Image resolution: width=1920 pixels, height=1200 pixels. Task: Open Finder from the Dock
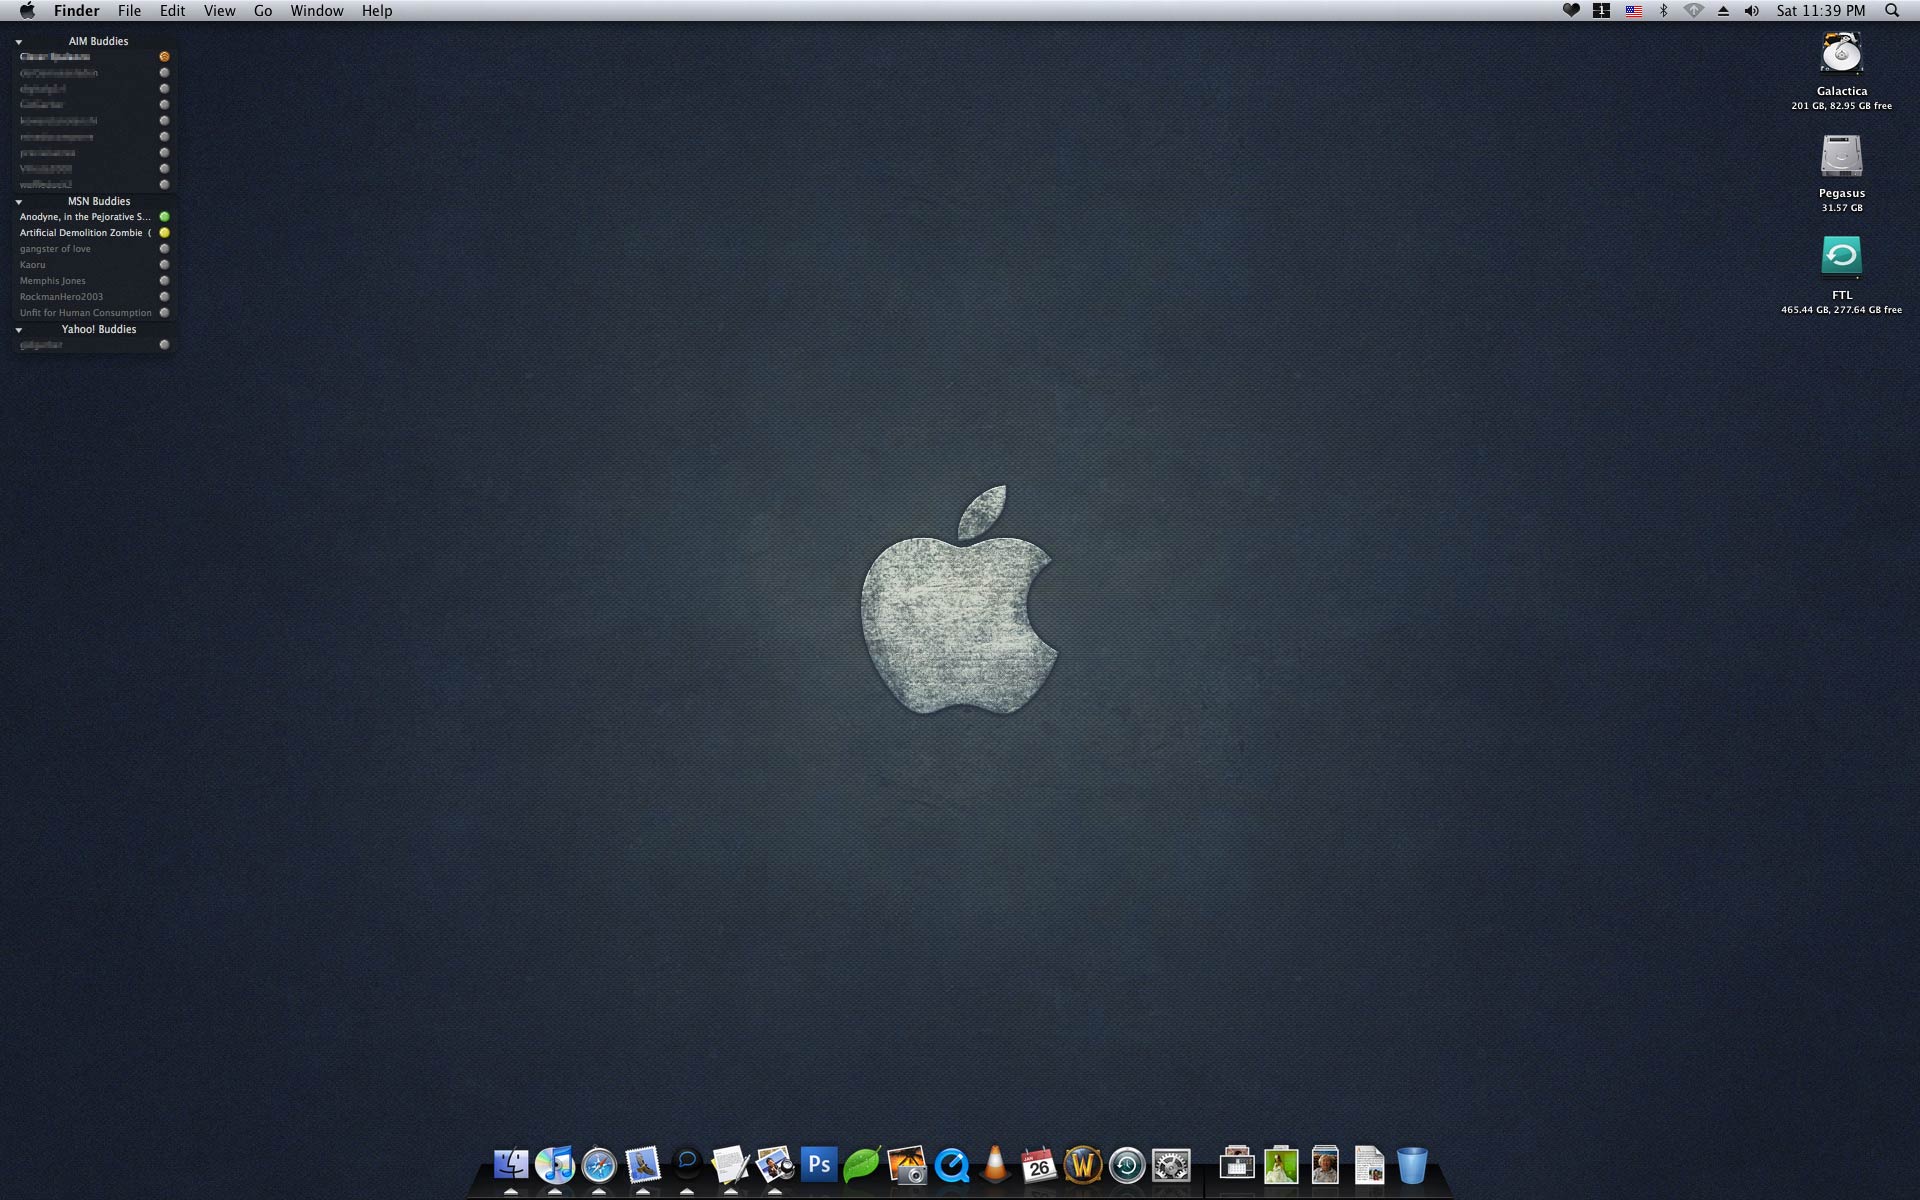(x=511, y=1165)
